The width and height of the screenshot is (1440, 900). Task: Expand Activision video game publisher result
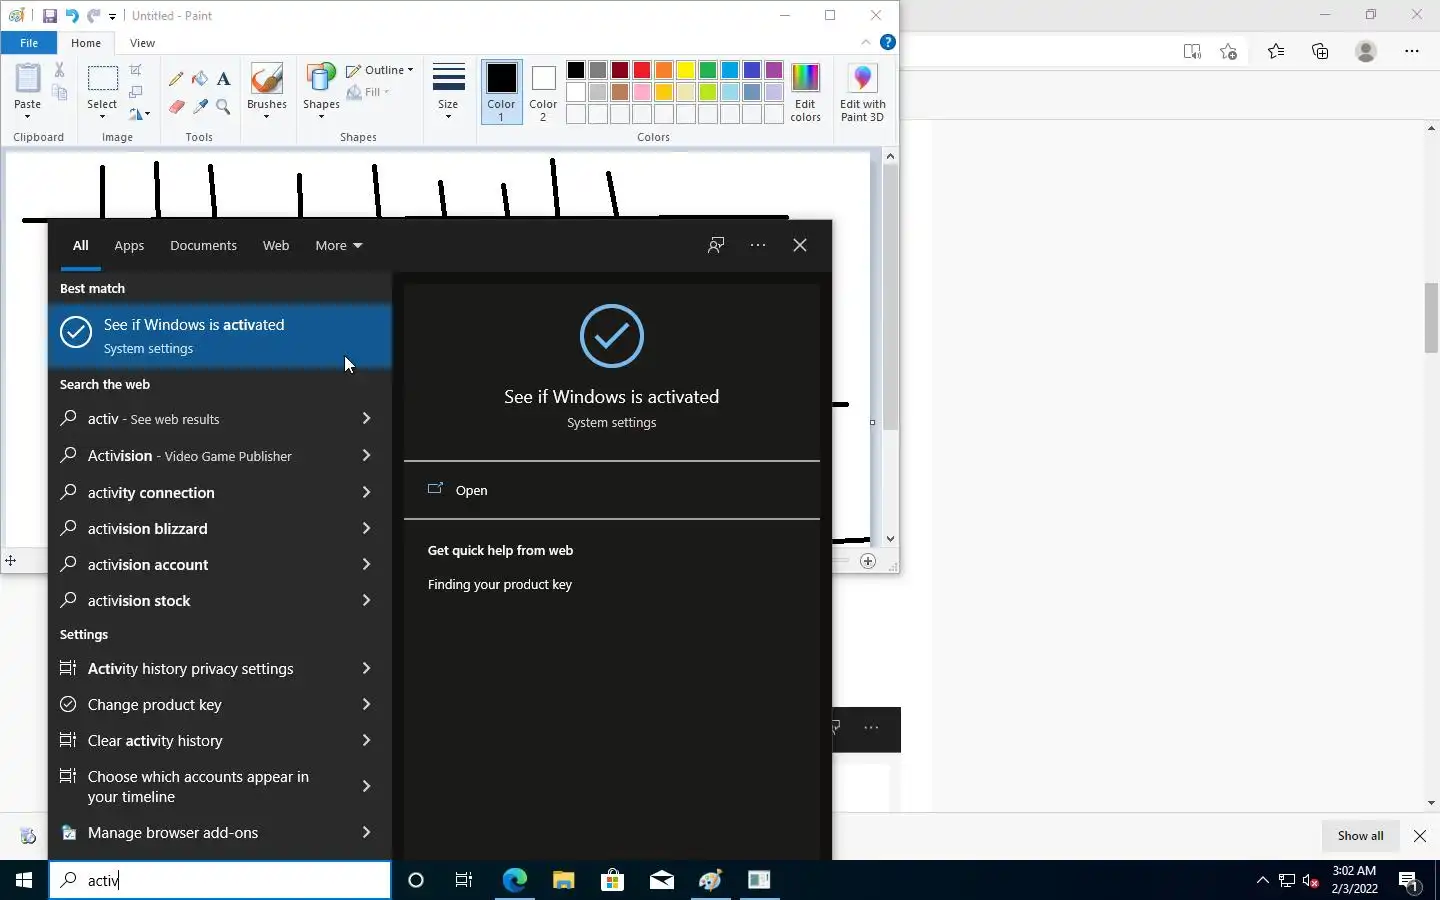point(366,455)
